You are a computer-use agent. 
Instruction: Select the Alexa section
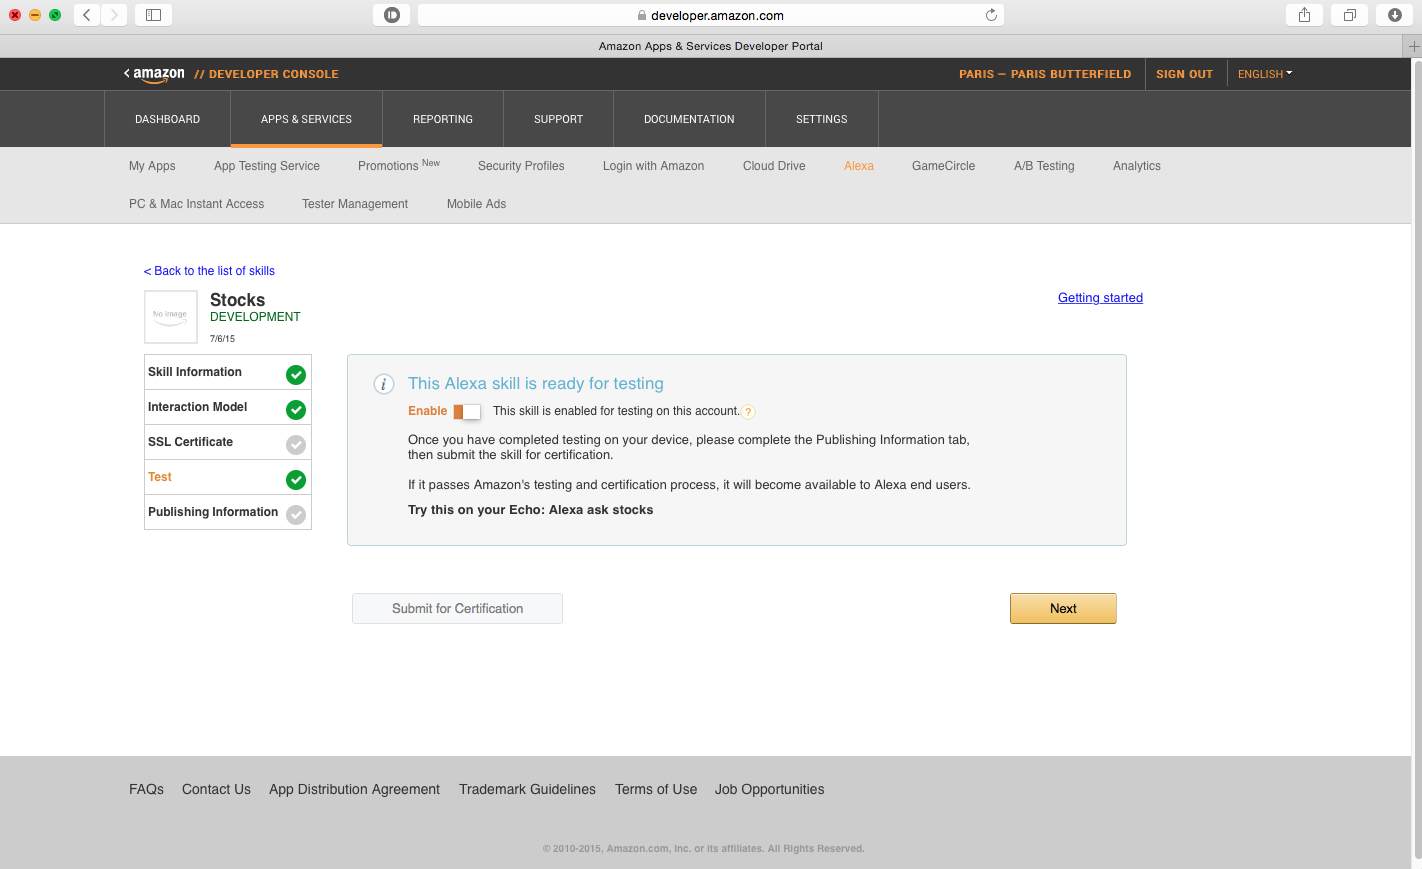pos(859,166)
